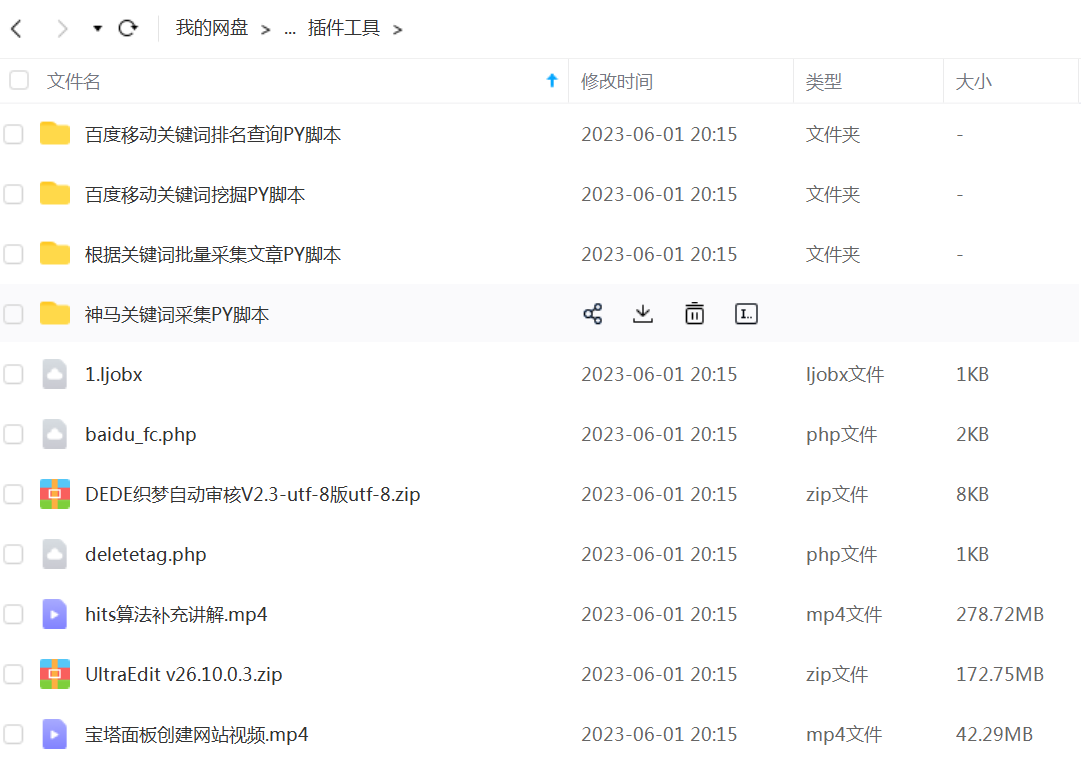
Task: Tick checkbox for baidu_fc.php
Action: [13, 434]
